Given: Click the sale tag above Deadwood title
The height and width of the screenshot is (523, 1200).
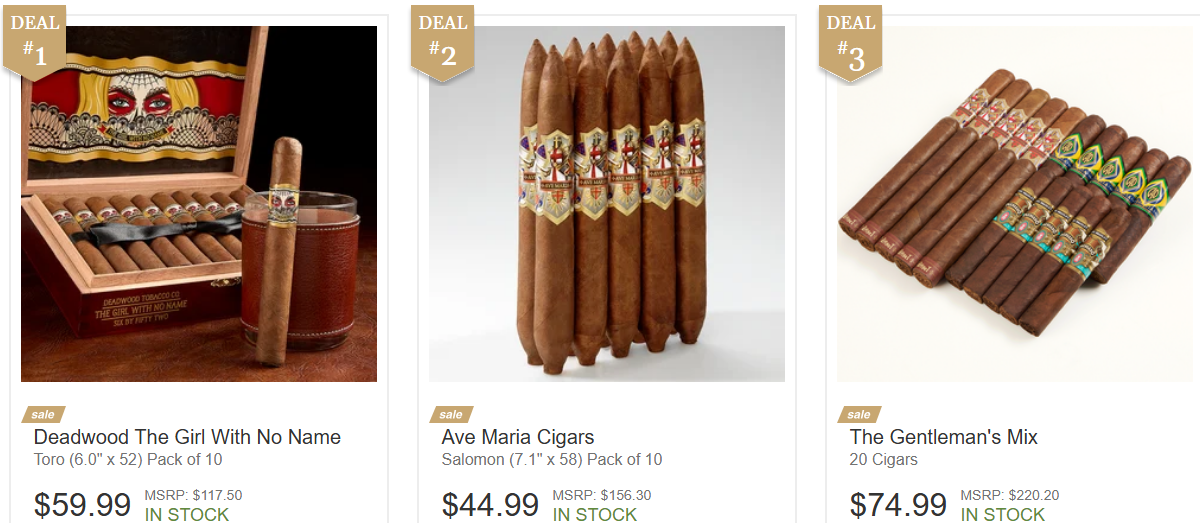Looking at the screenshot, I should tap(44, 414).
